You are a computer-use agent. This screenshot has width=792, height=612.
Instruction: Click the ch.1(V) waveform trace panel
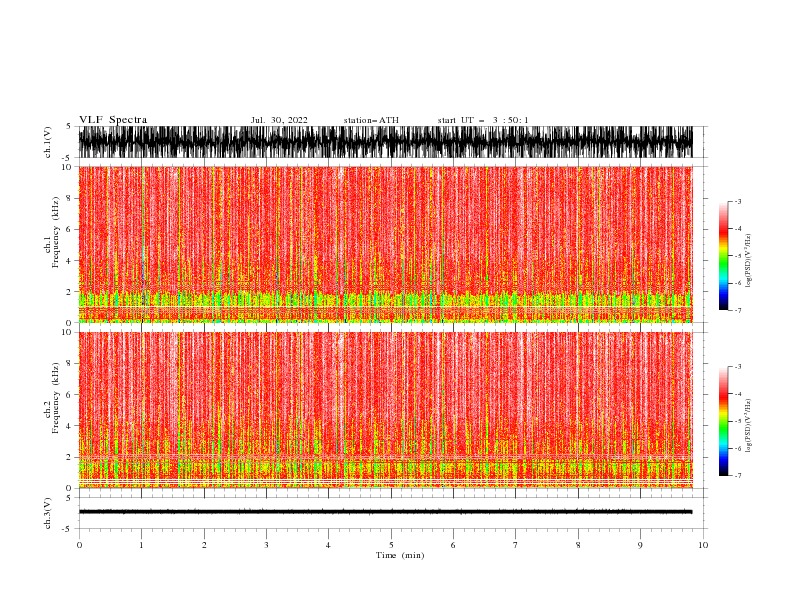[385, 142]
